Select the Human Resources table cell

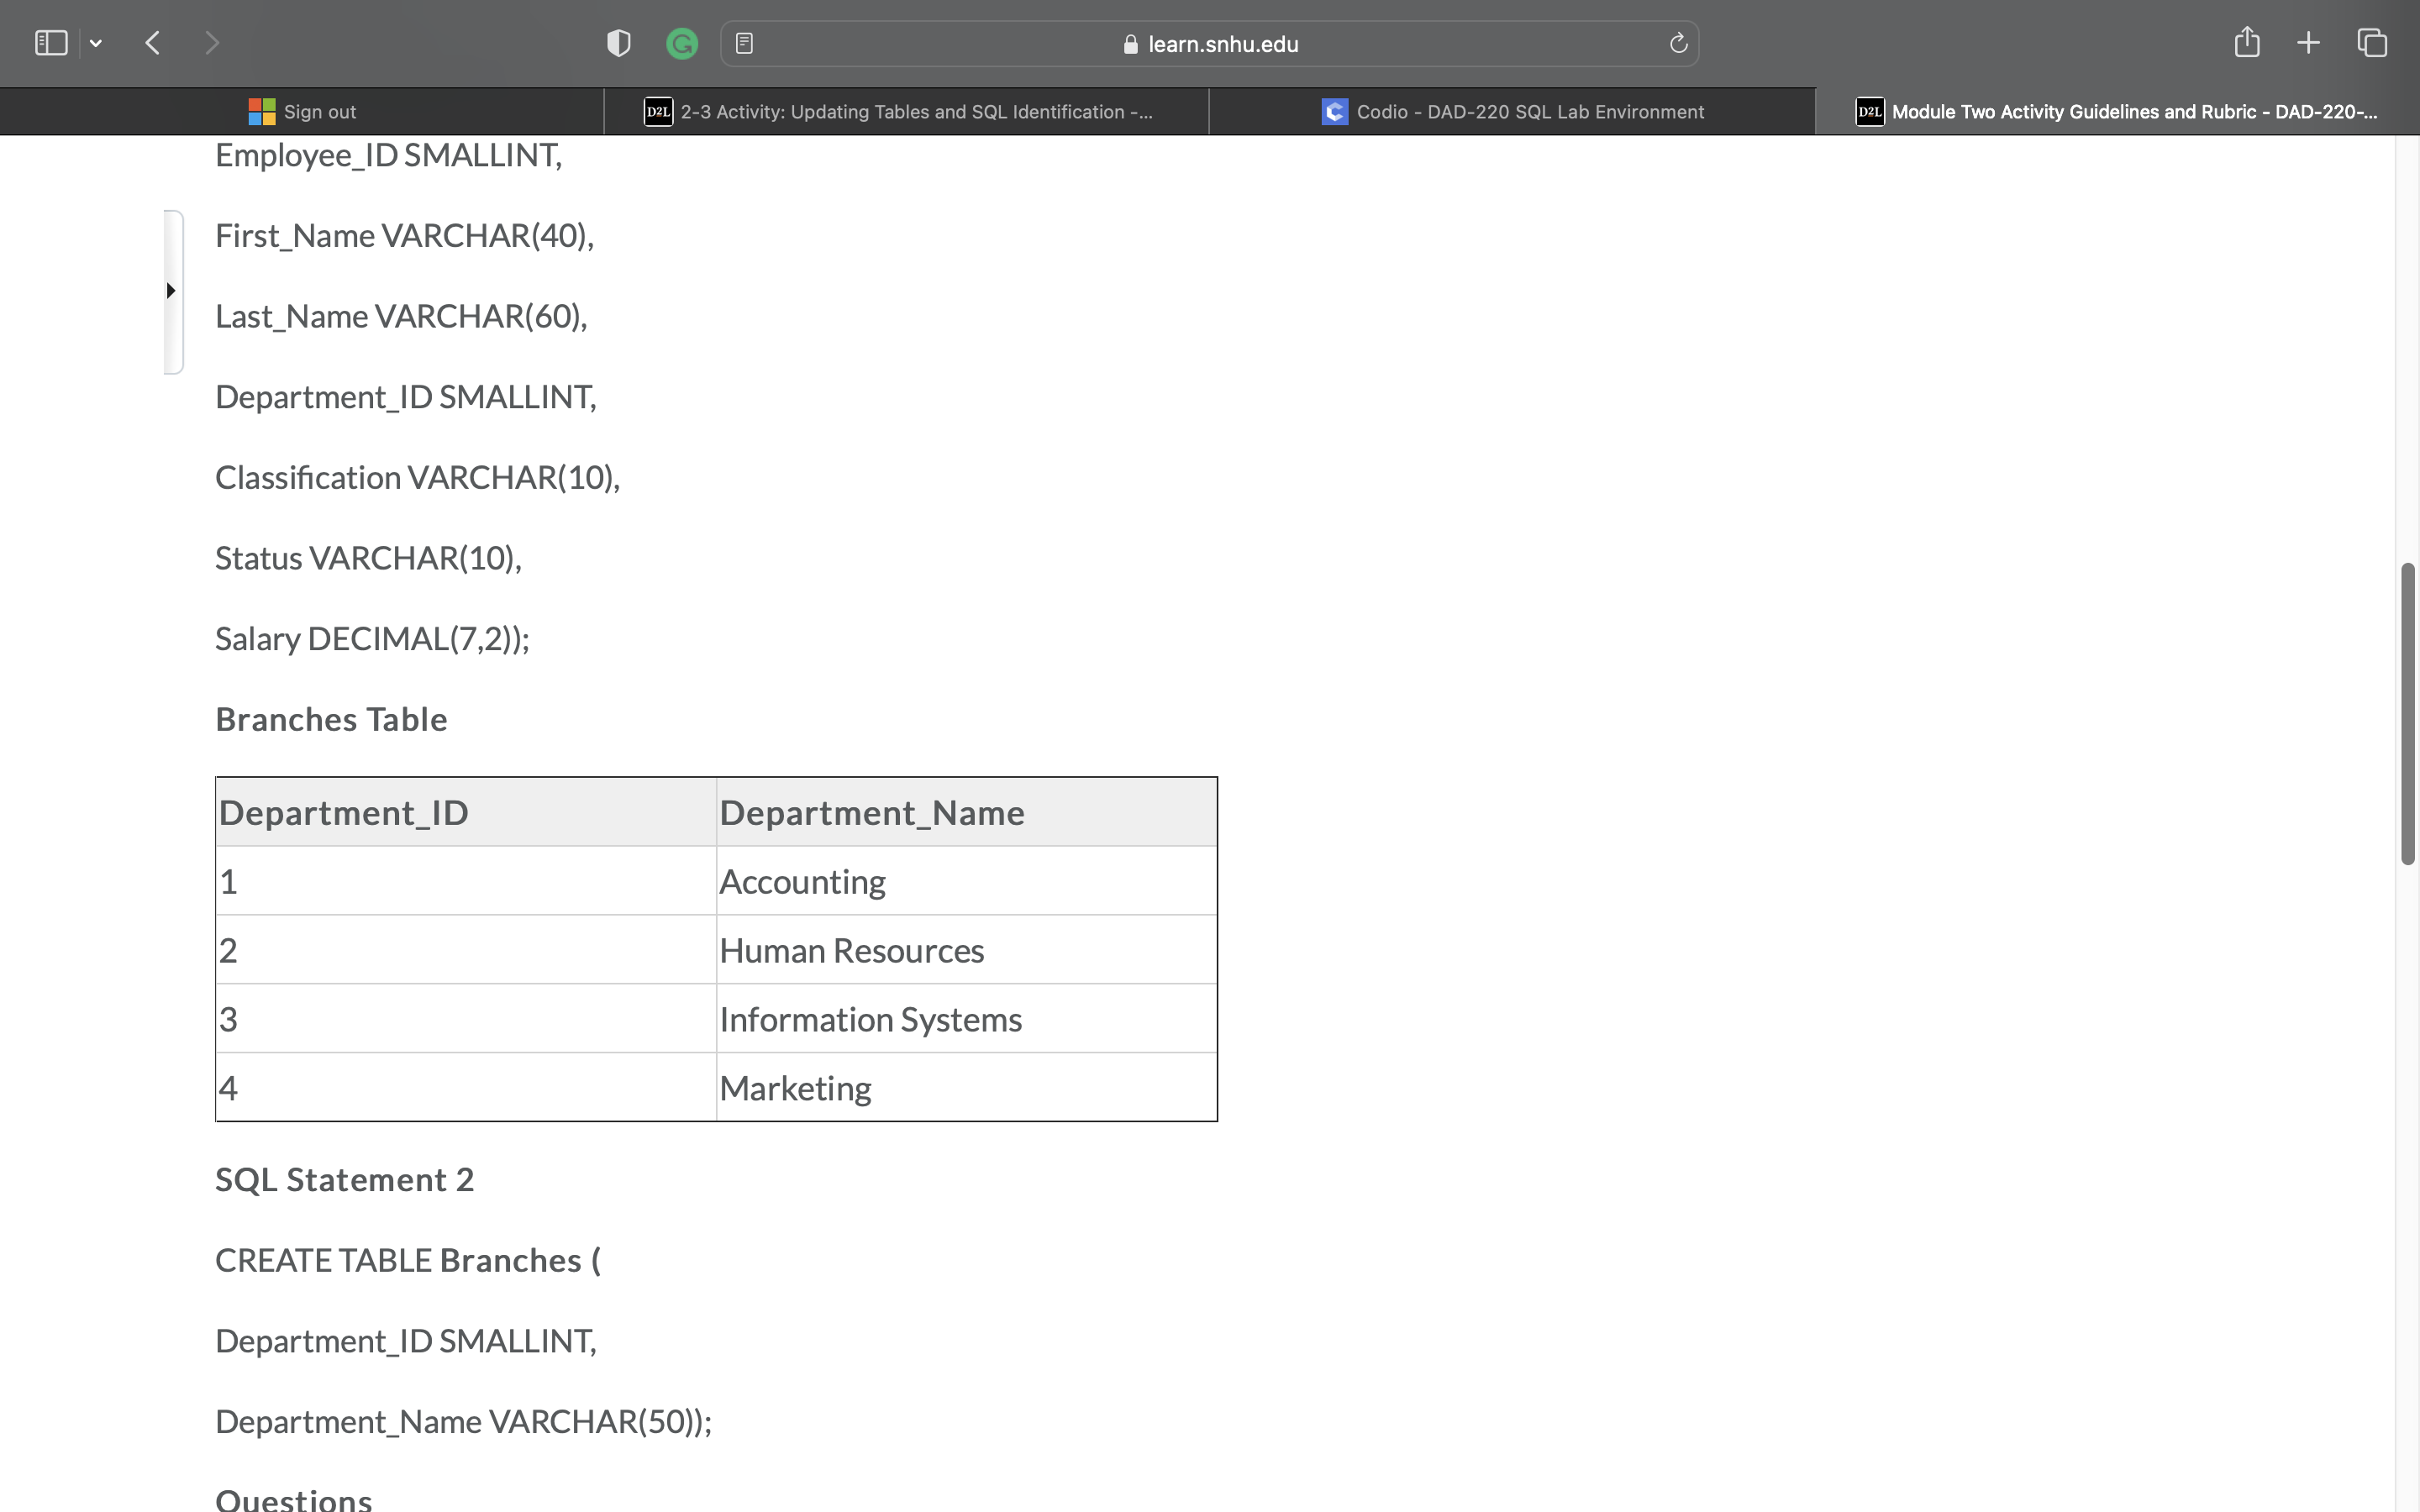click(x=851, y=949)
